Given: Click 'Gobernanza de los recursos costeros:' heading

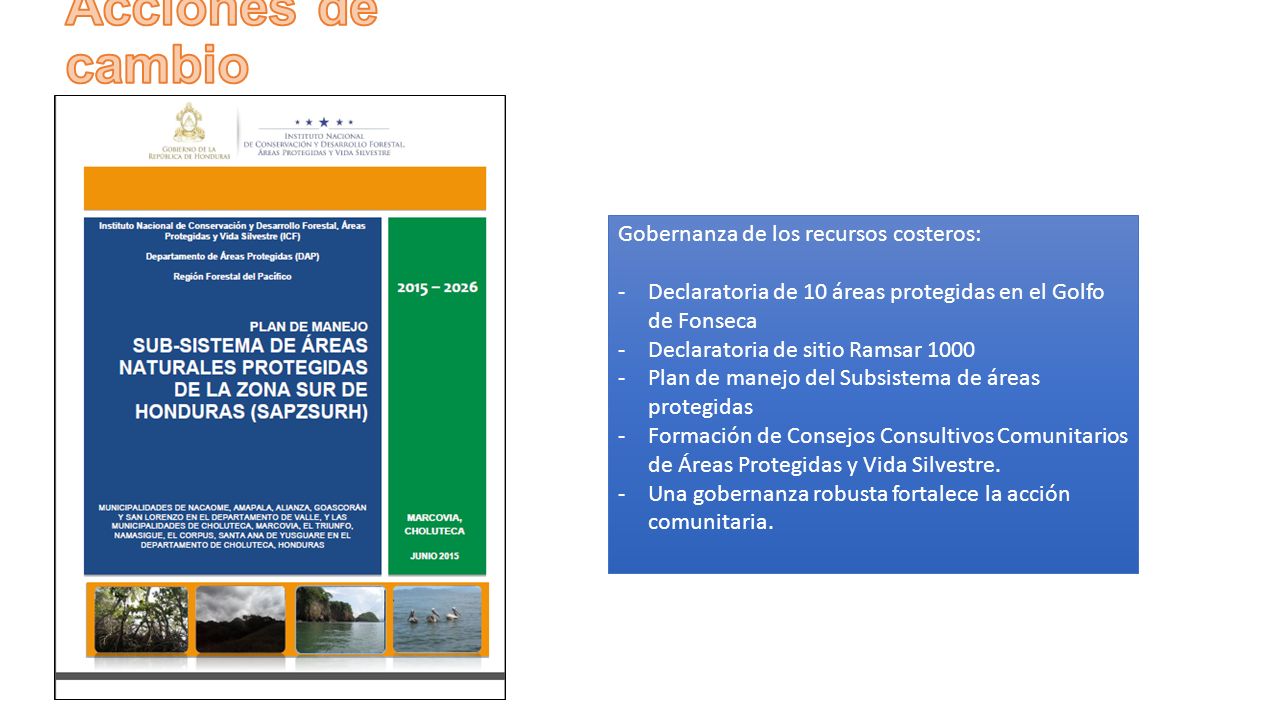Looking at the screenshot, I should point(800,234).
